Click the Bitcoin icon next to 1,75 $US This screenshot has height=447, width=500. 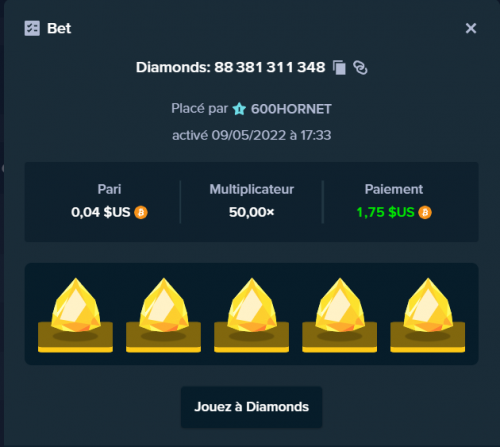point(425,212)
